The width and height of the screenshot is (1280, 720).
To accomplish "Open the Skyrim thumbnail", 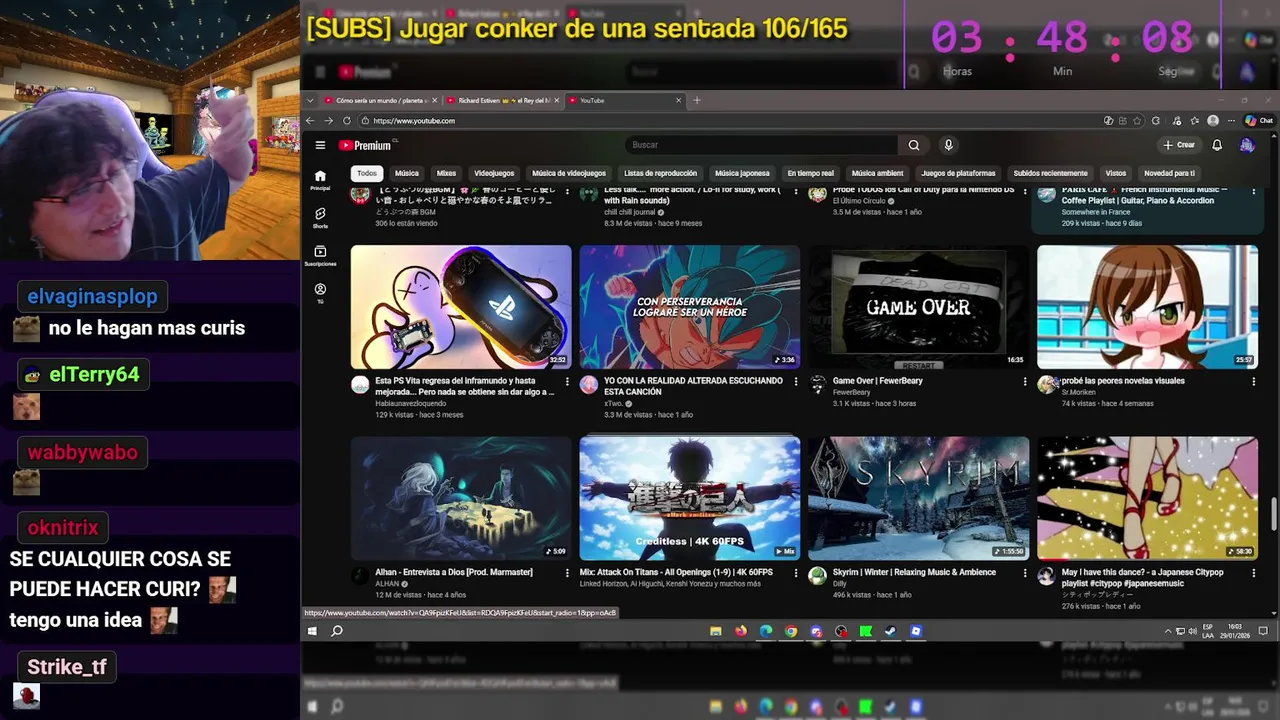I will (918, 498).
